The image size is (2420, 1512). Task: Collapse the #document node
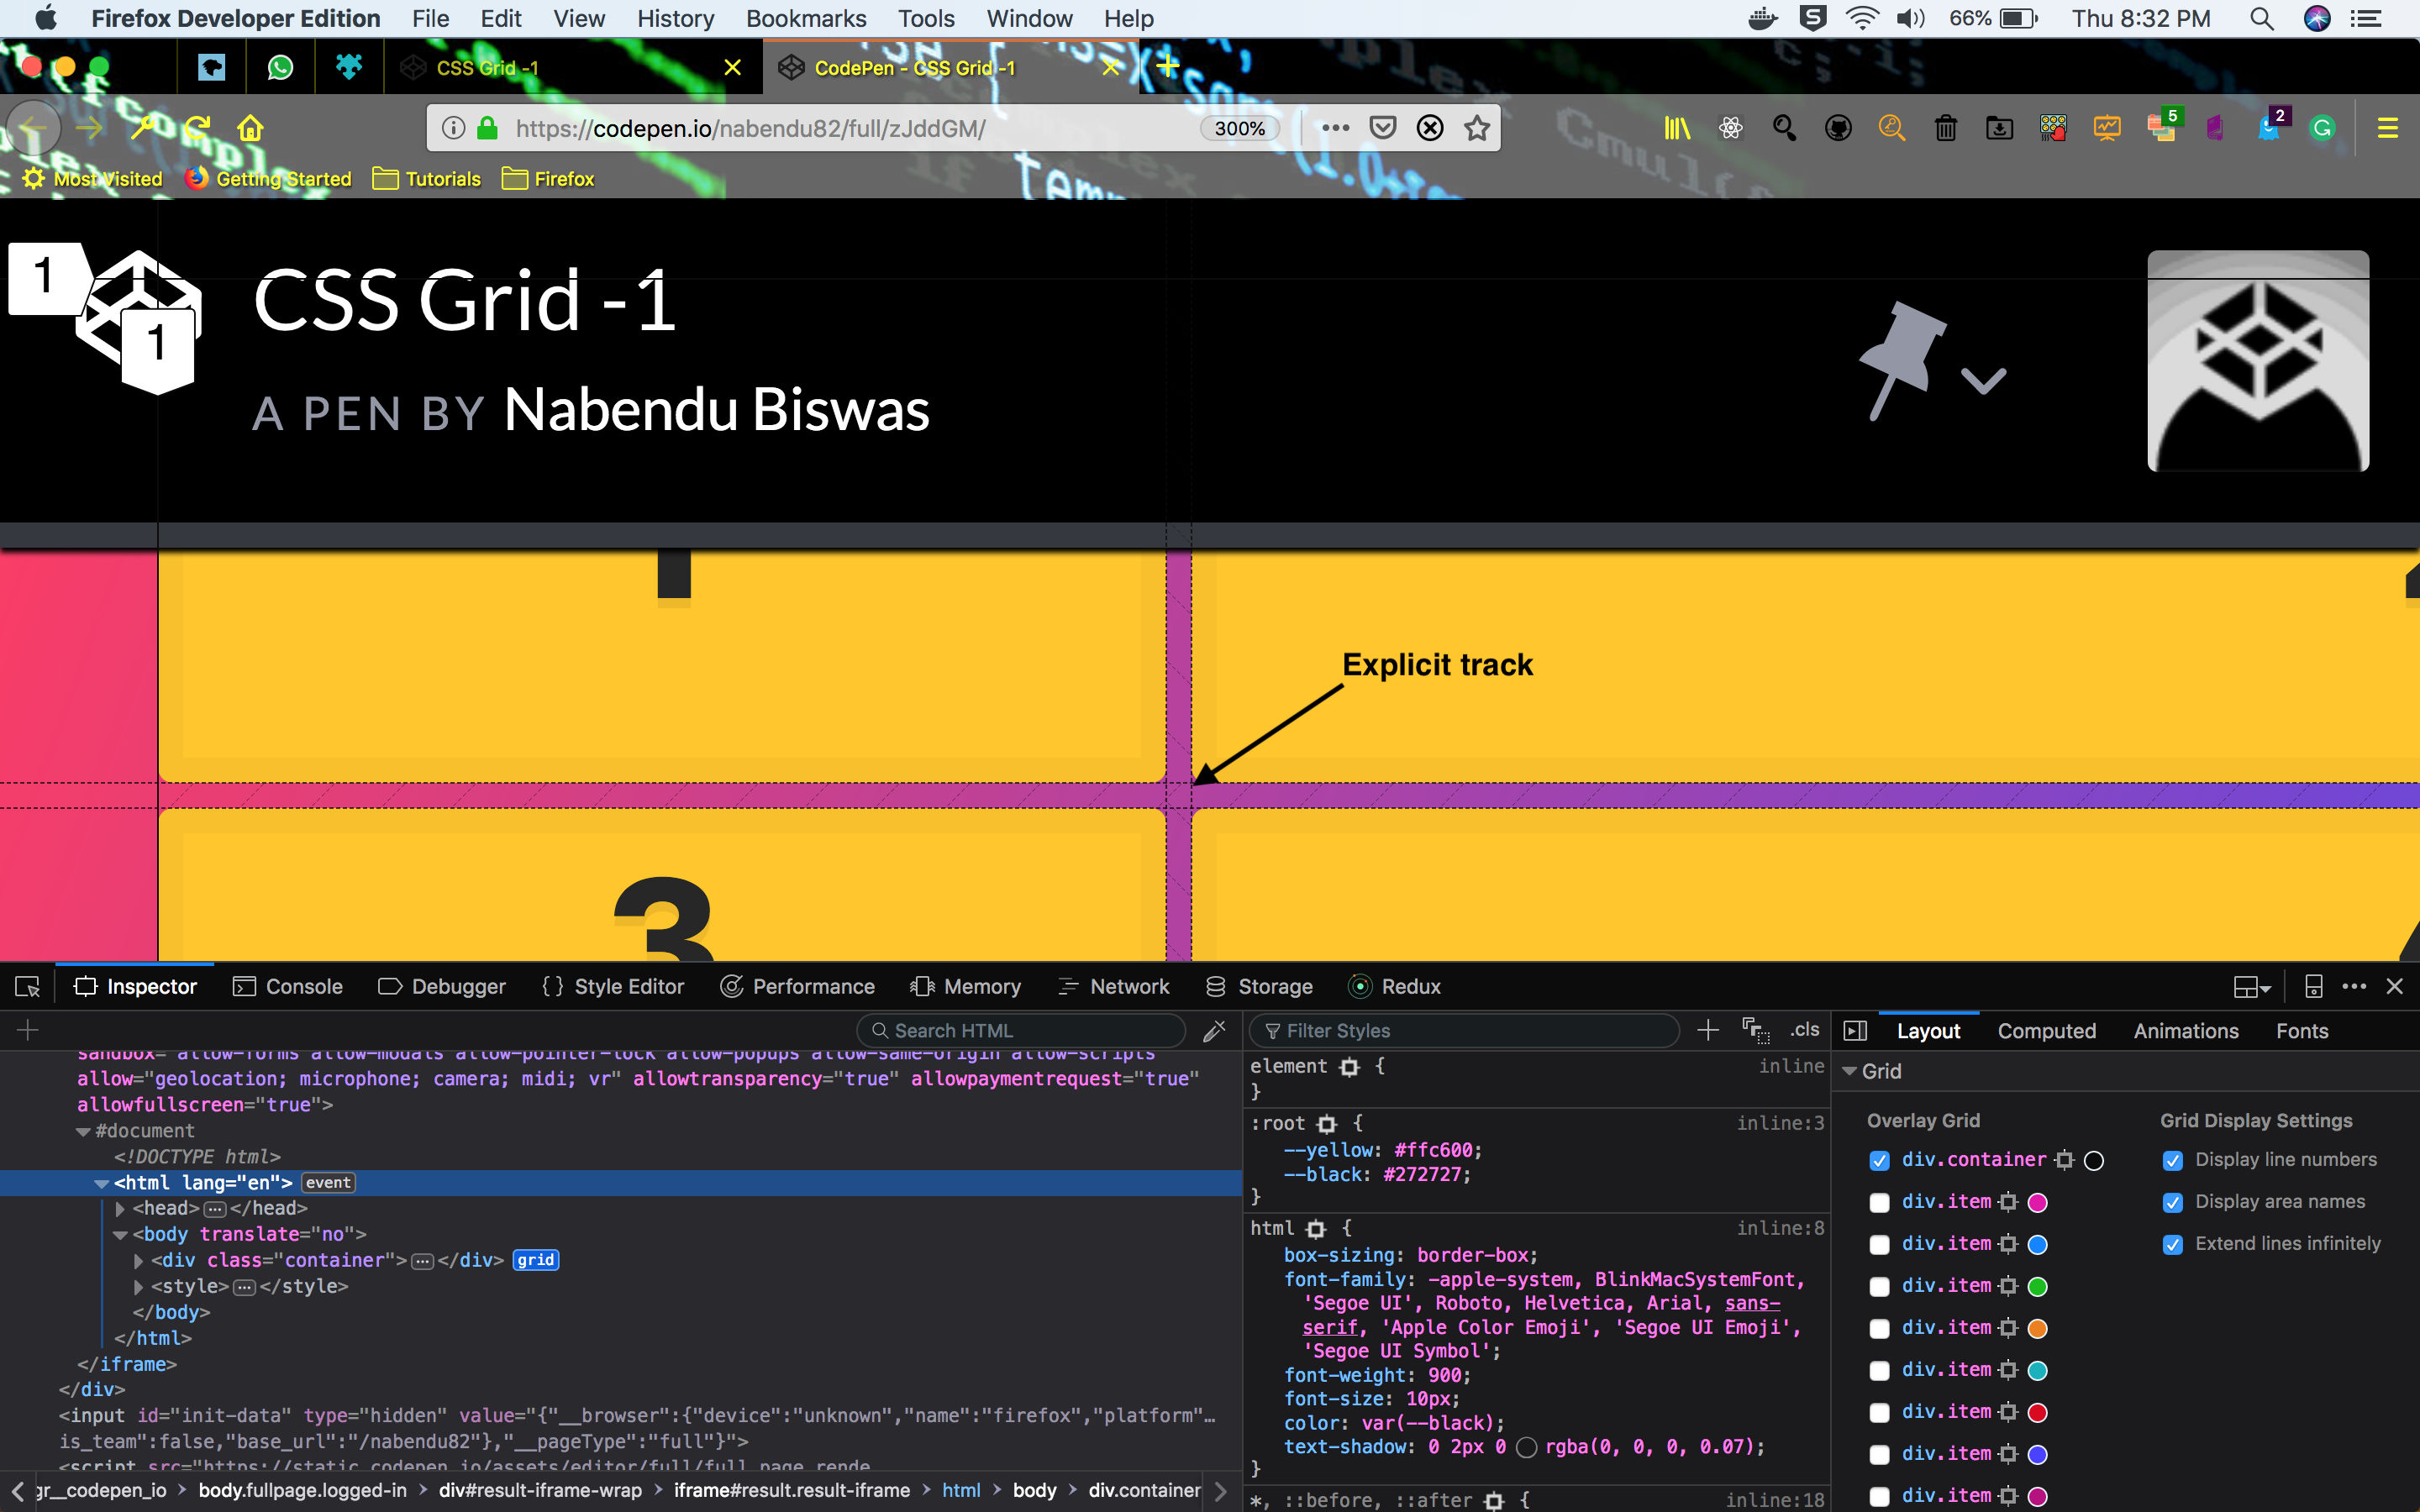(x=83, y=1131)
